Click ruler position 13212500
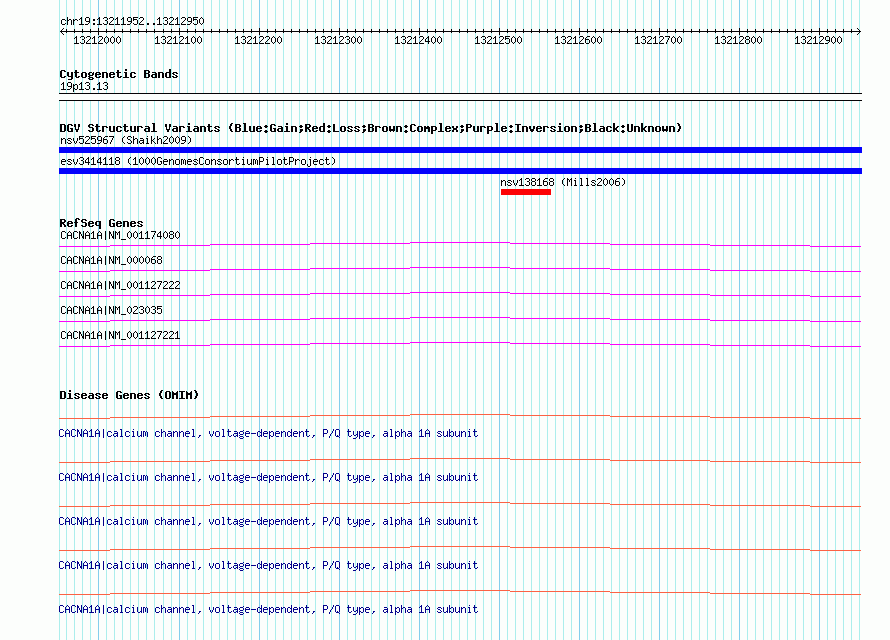890x640 pixels. pos(498,40)
